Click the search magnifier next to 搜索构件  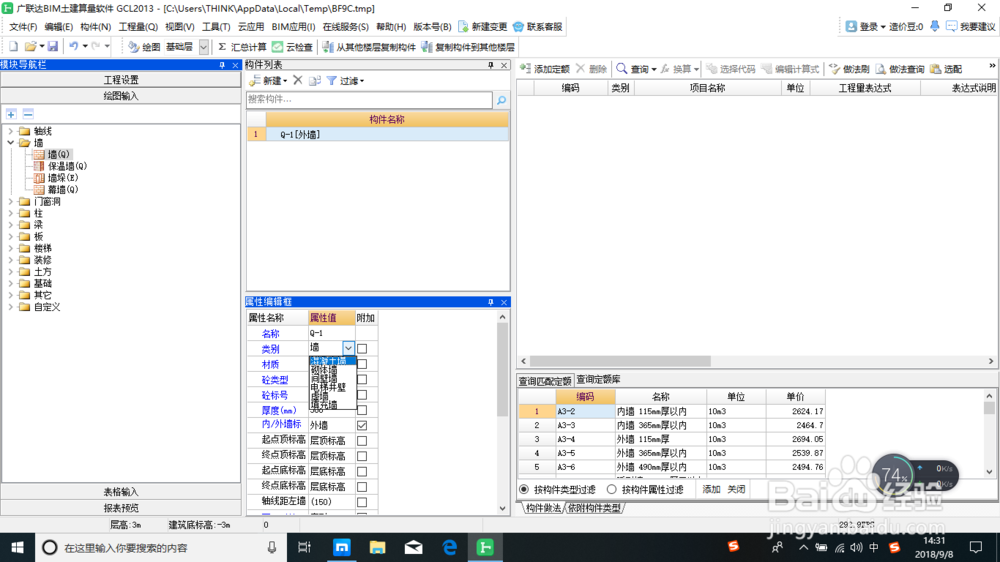pyautogui.click(x=501, y=100)
